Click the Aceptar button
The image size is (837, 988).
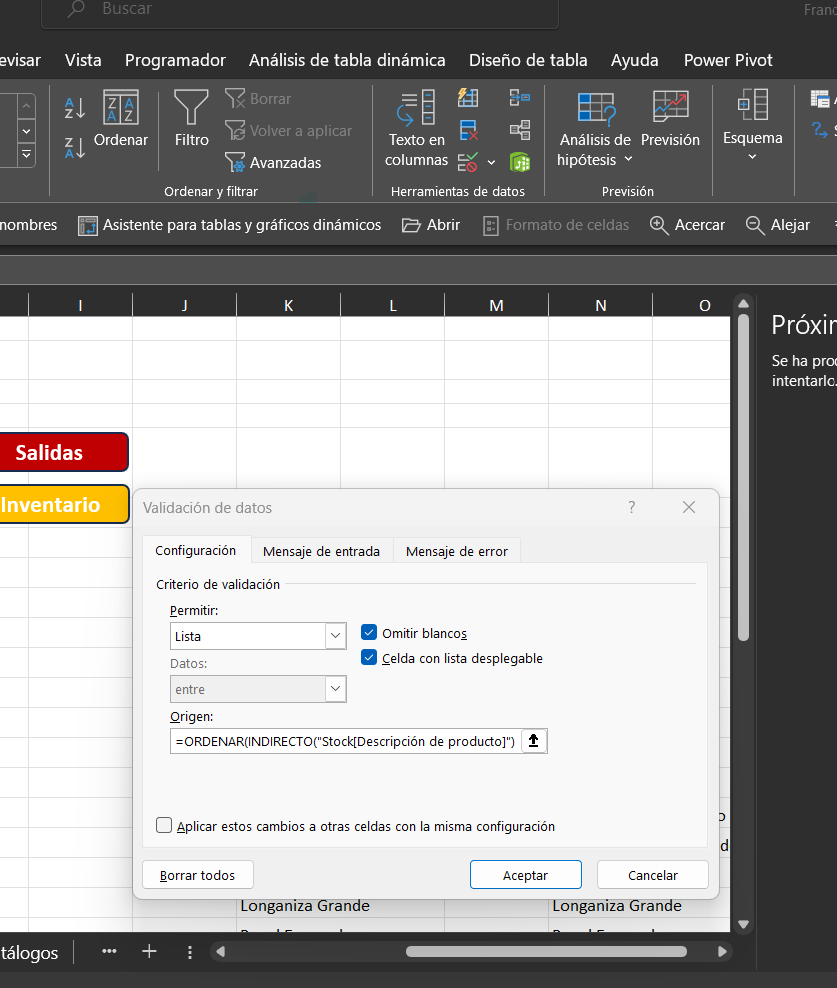pos(525,874)
